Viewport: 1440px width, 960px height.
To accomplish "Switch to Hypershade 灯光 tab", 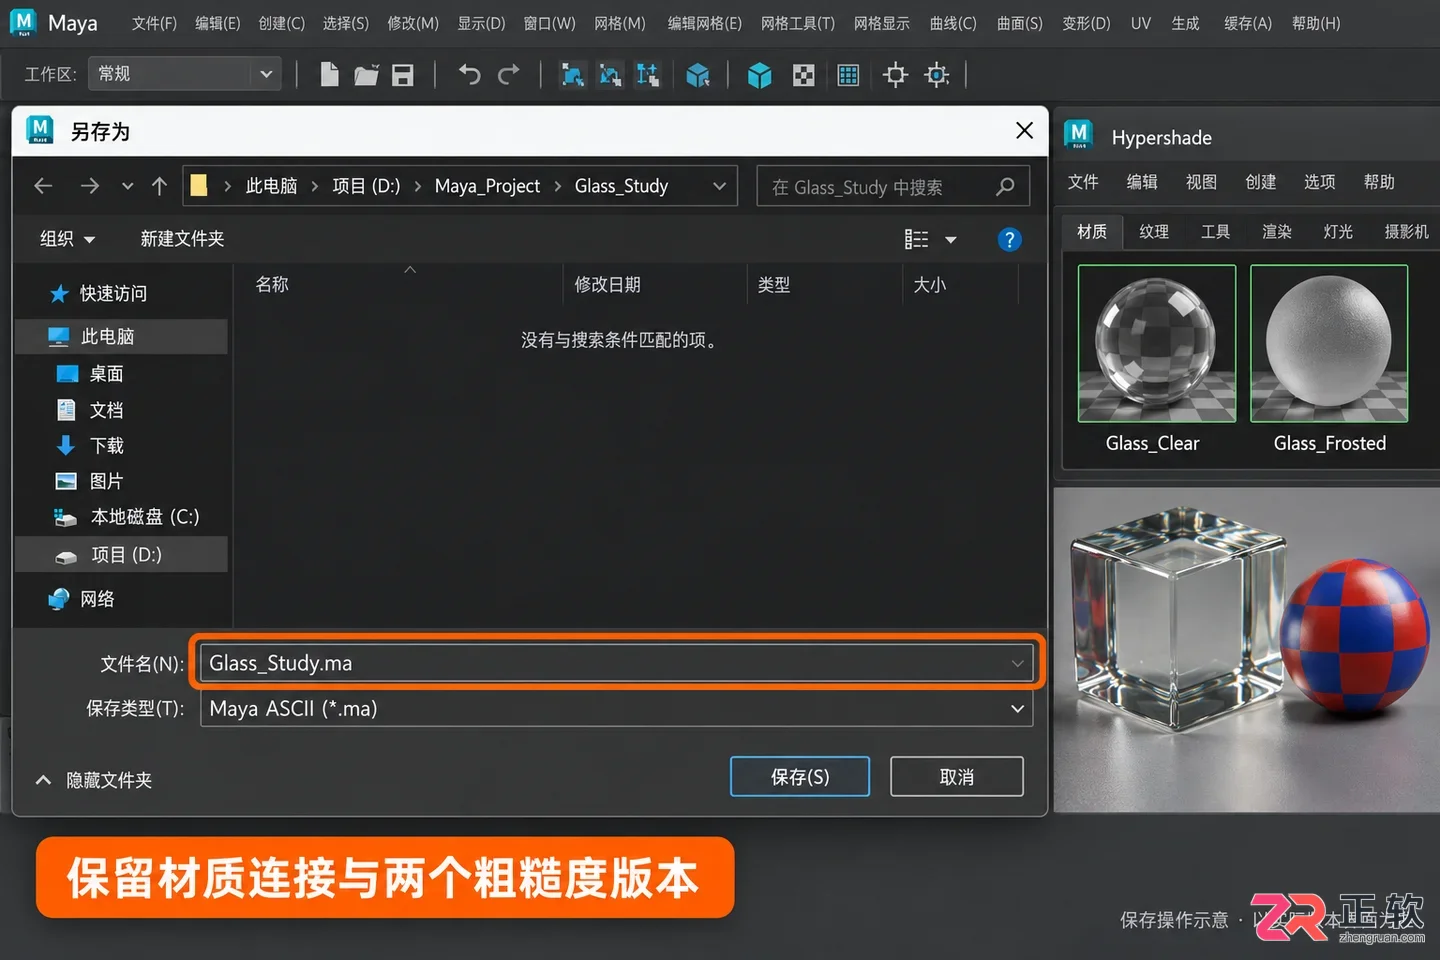I will 1338,232.
